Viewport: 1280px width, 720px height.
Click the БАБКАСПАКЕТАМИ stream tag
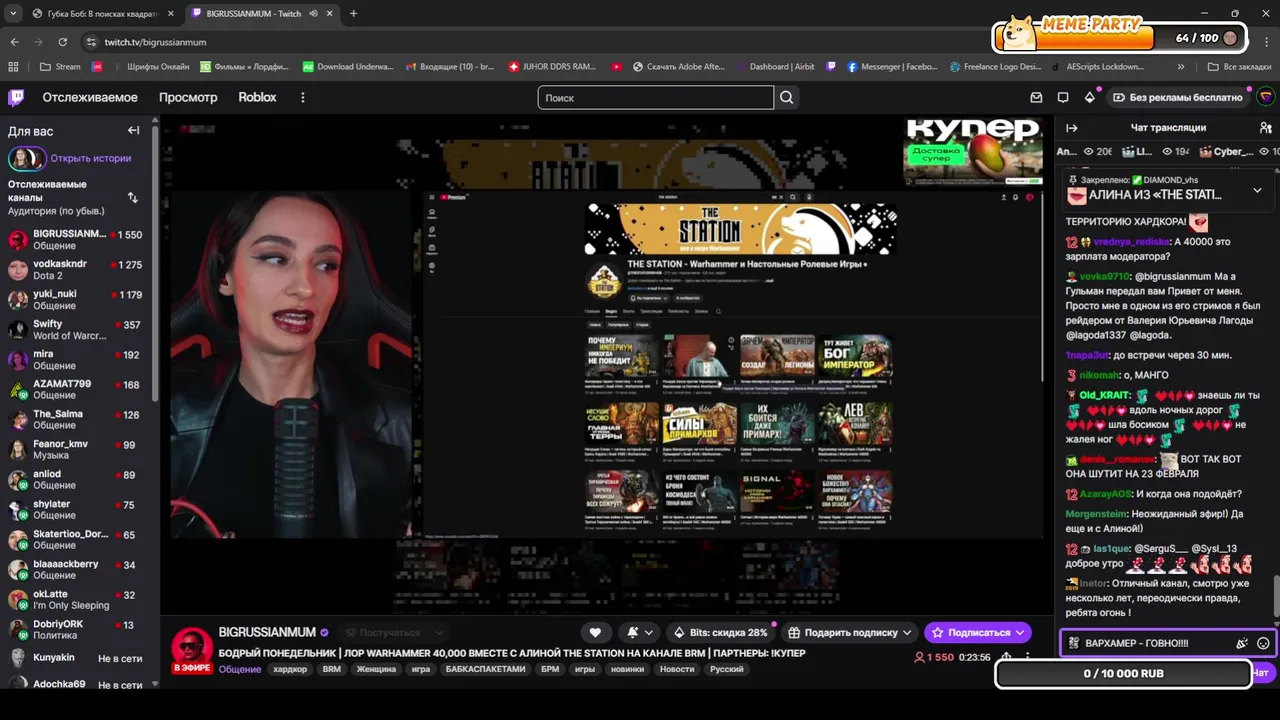(x=485, y=669)
